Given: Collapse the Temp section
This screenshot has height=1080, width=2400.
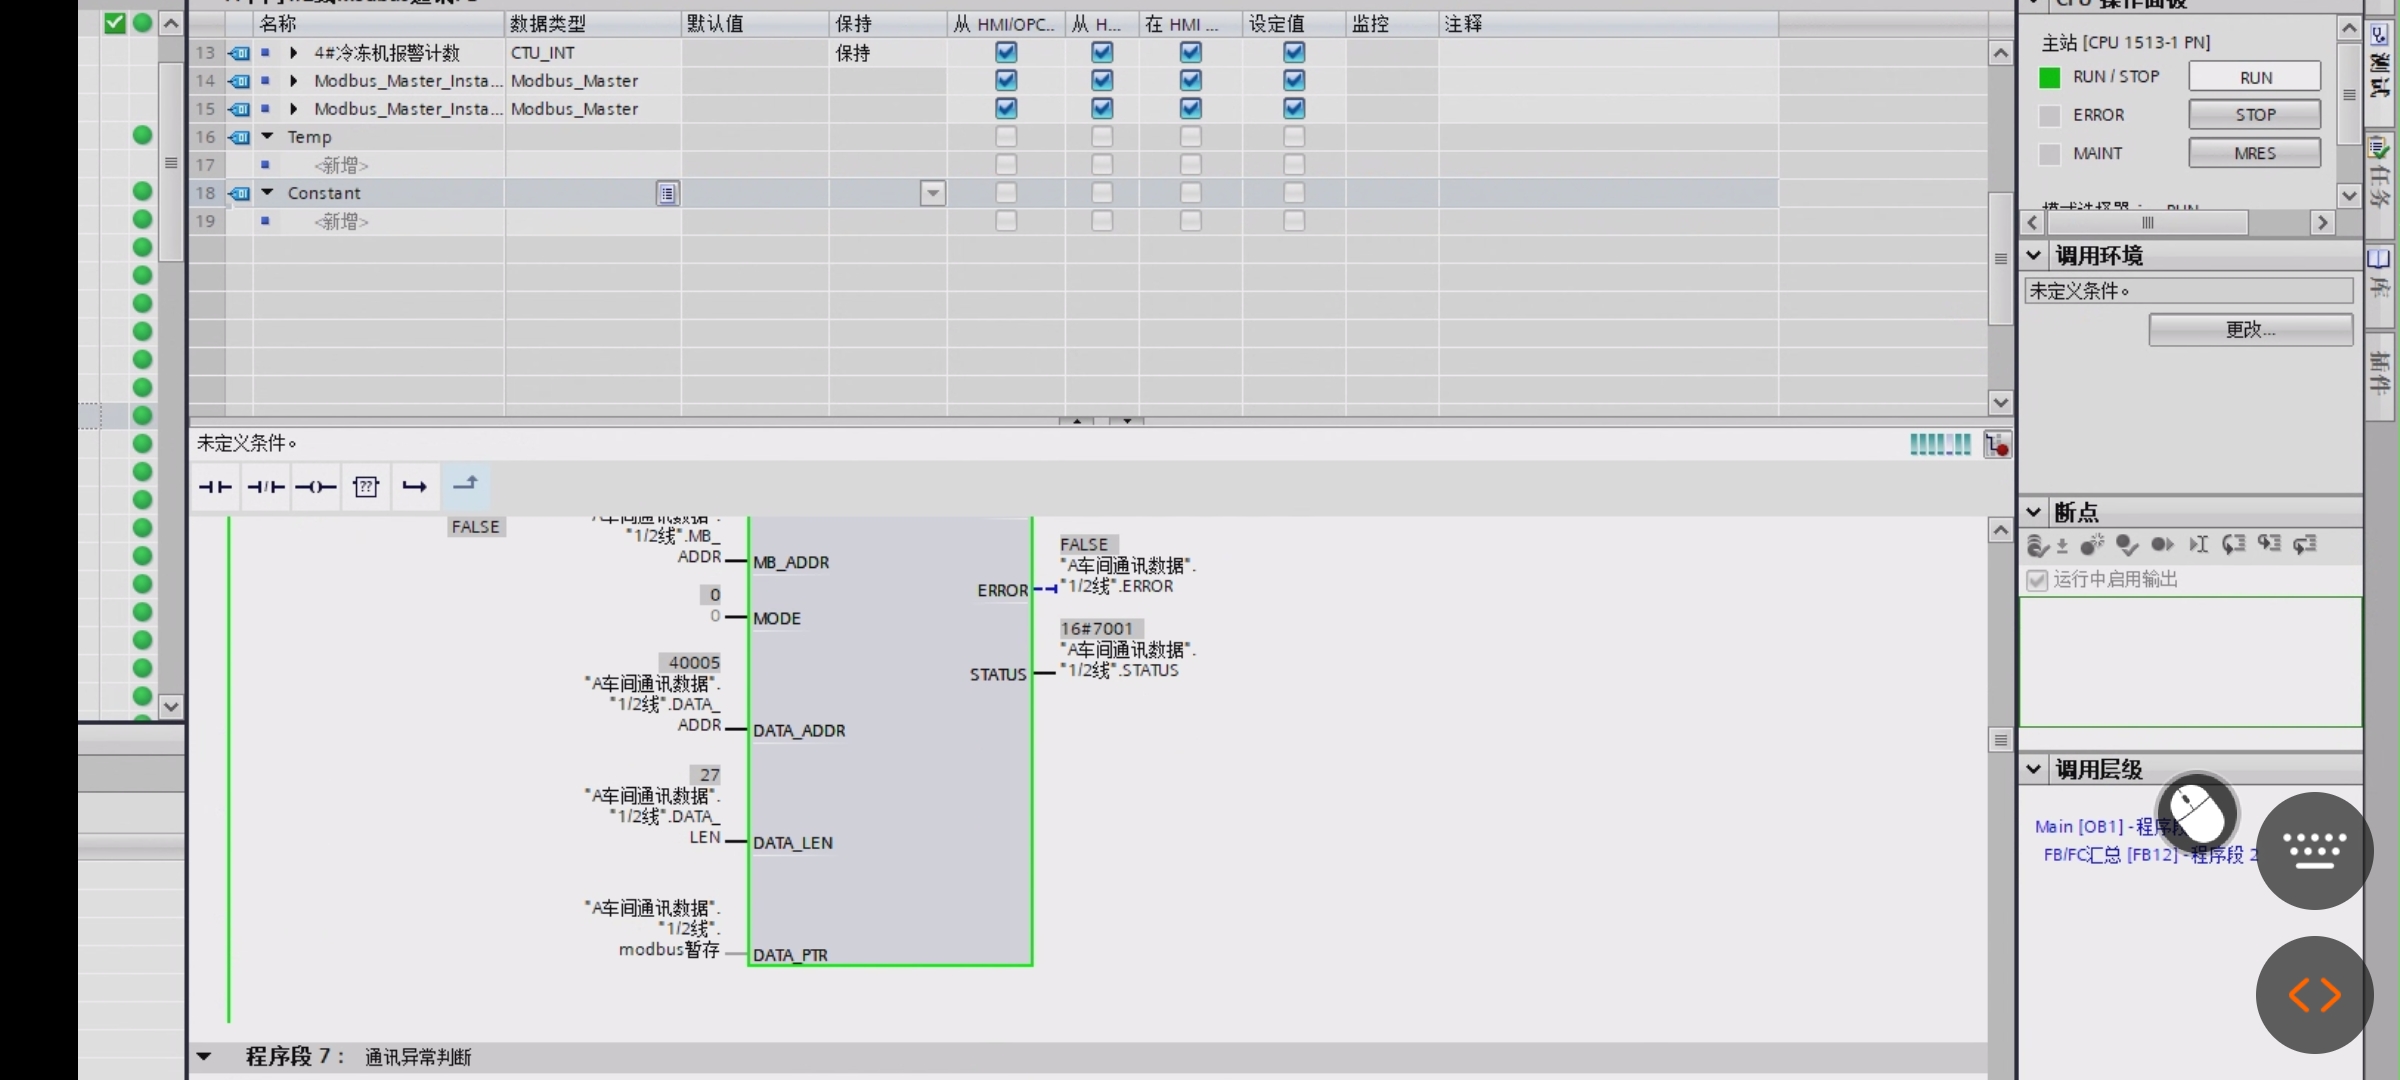Looking at the screenshot, I should 268,136.
